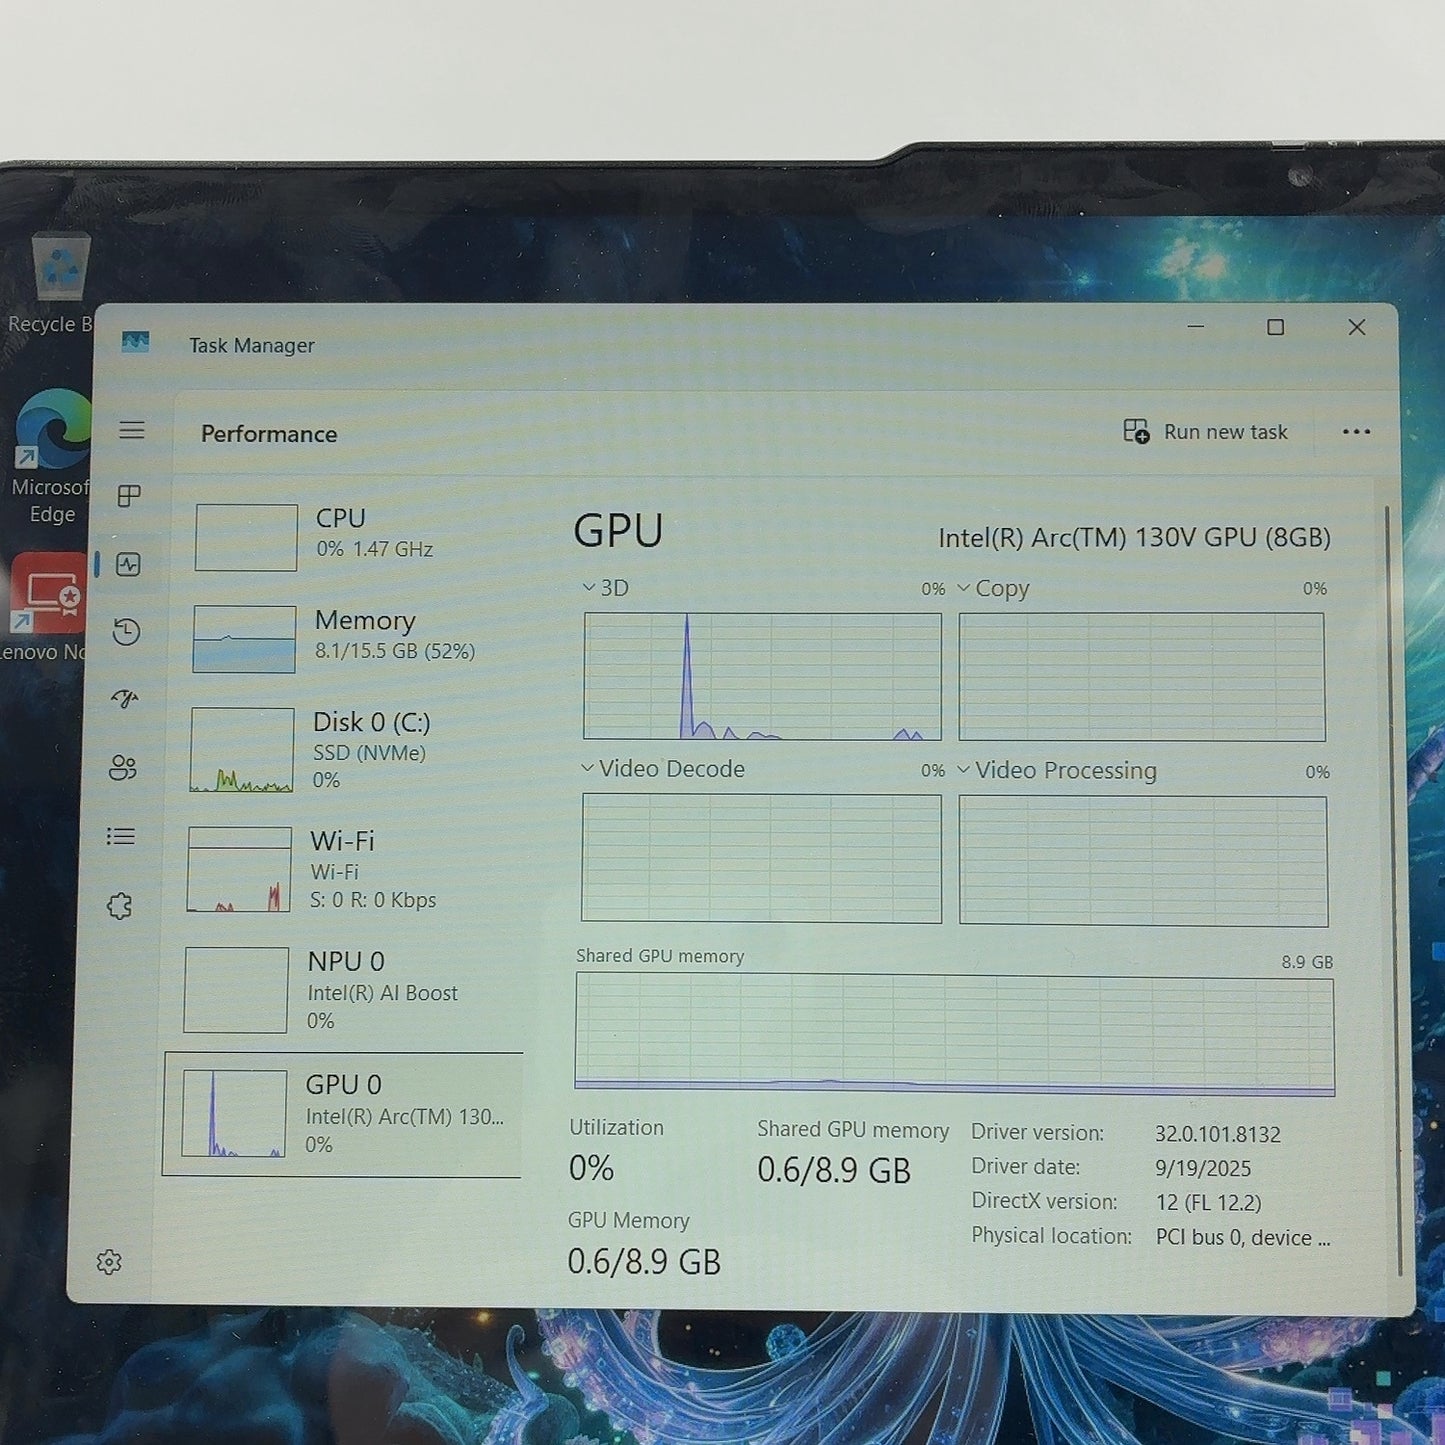Viewport: 1445px width, 1445px height.
Task: Click the Copy engine utilization graph
Action: pyautogui.click(x=1142, y=677)
